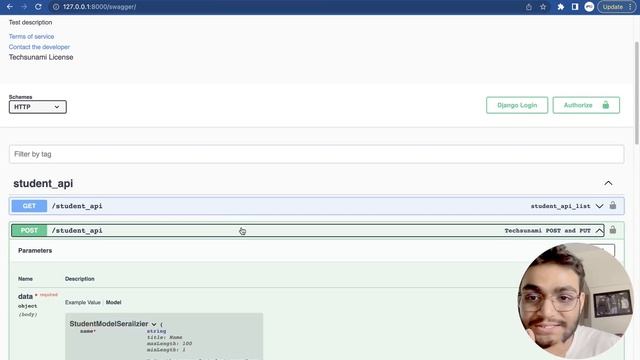Screen dimensions: 640x360
Task: Click the data parameter name
Action: 25,296
